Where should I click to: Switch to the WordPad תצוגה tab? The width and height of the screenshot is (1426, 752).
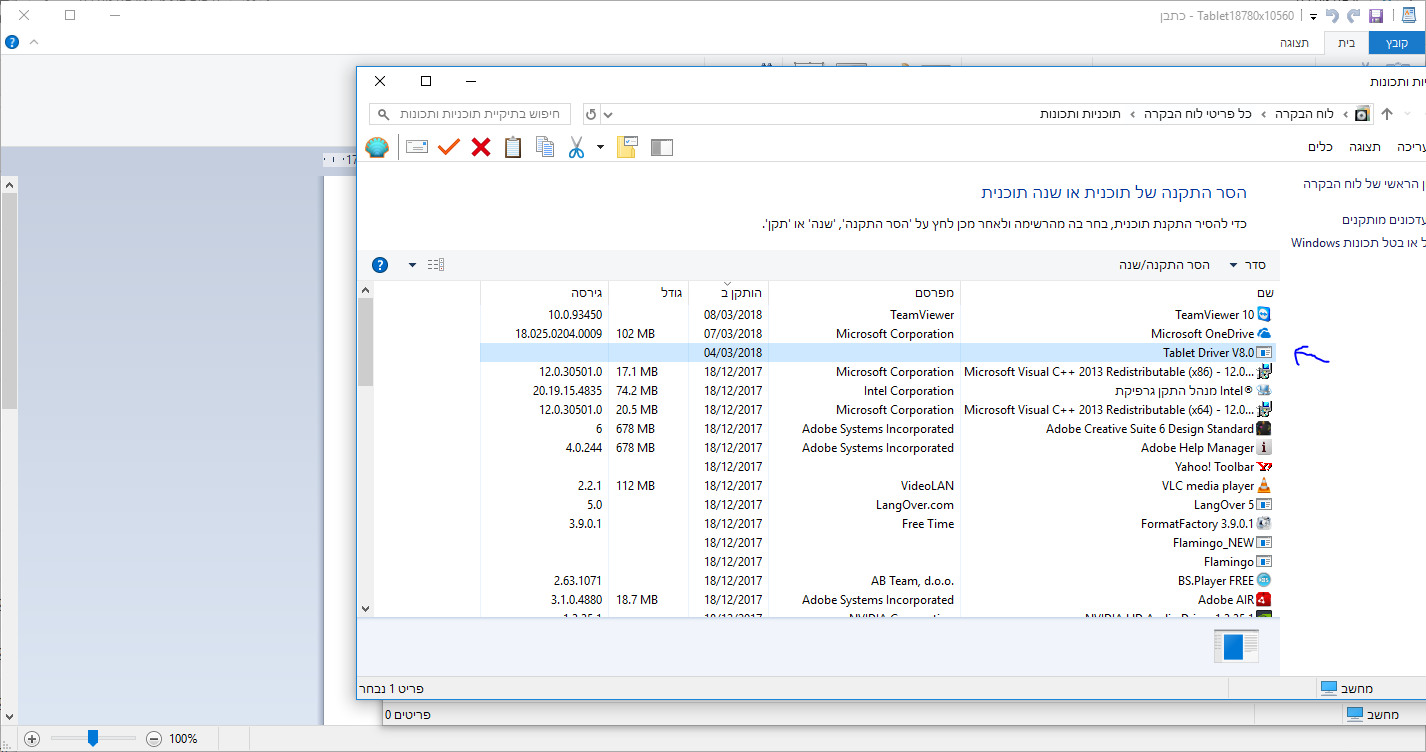(1297, 43)
